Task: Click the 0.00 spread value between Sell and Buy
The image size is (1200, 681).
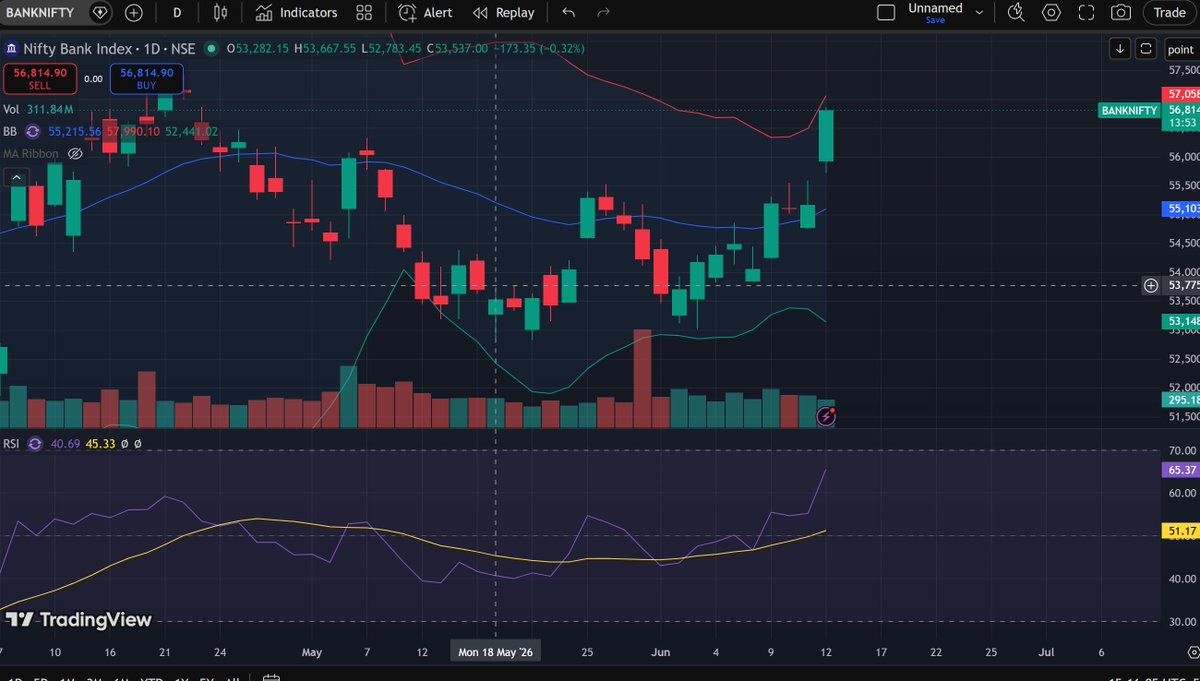Action: tap(93, 79)
